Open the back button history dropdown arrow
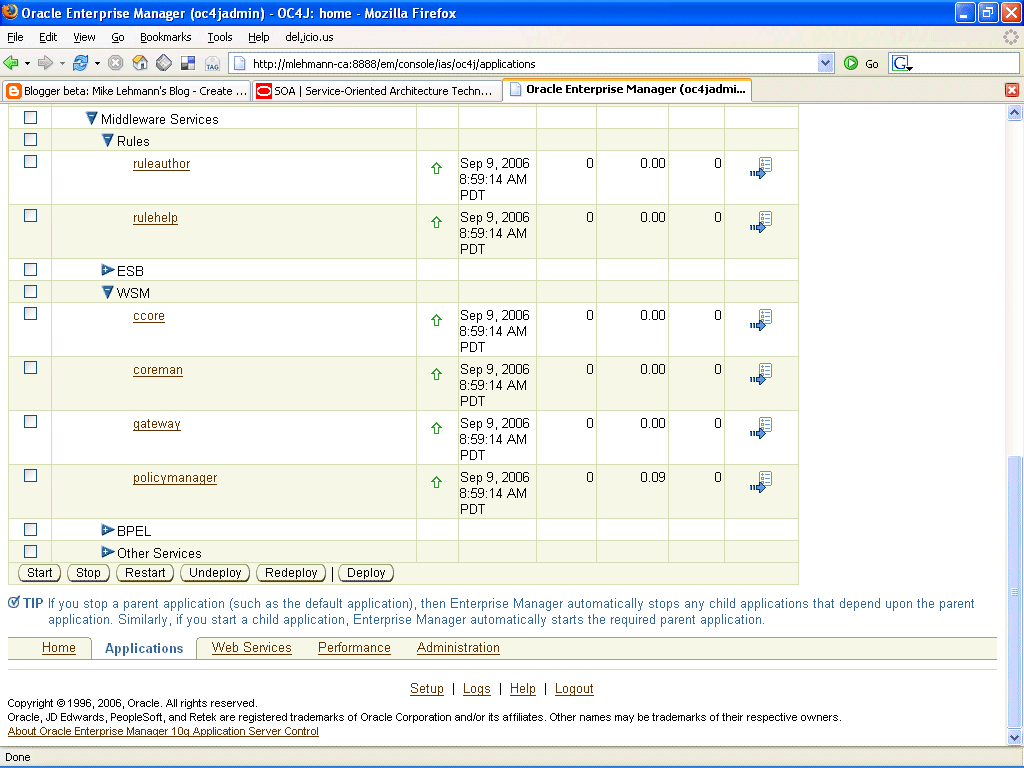 point(27,63)
